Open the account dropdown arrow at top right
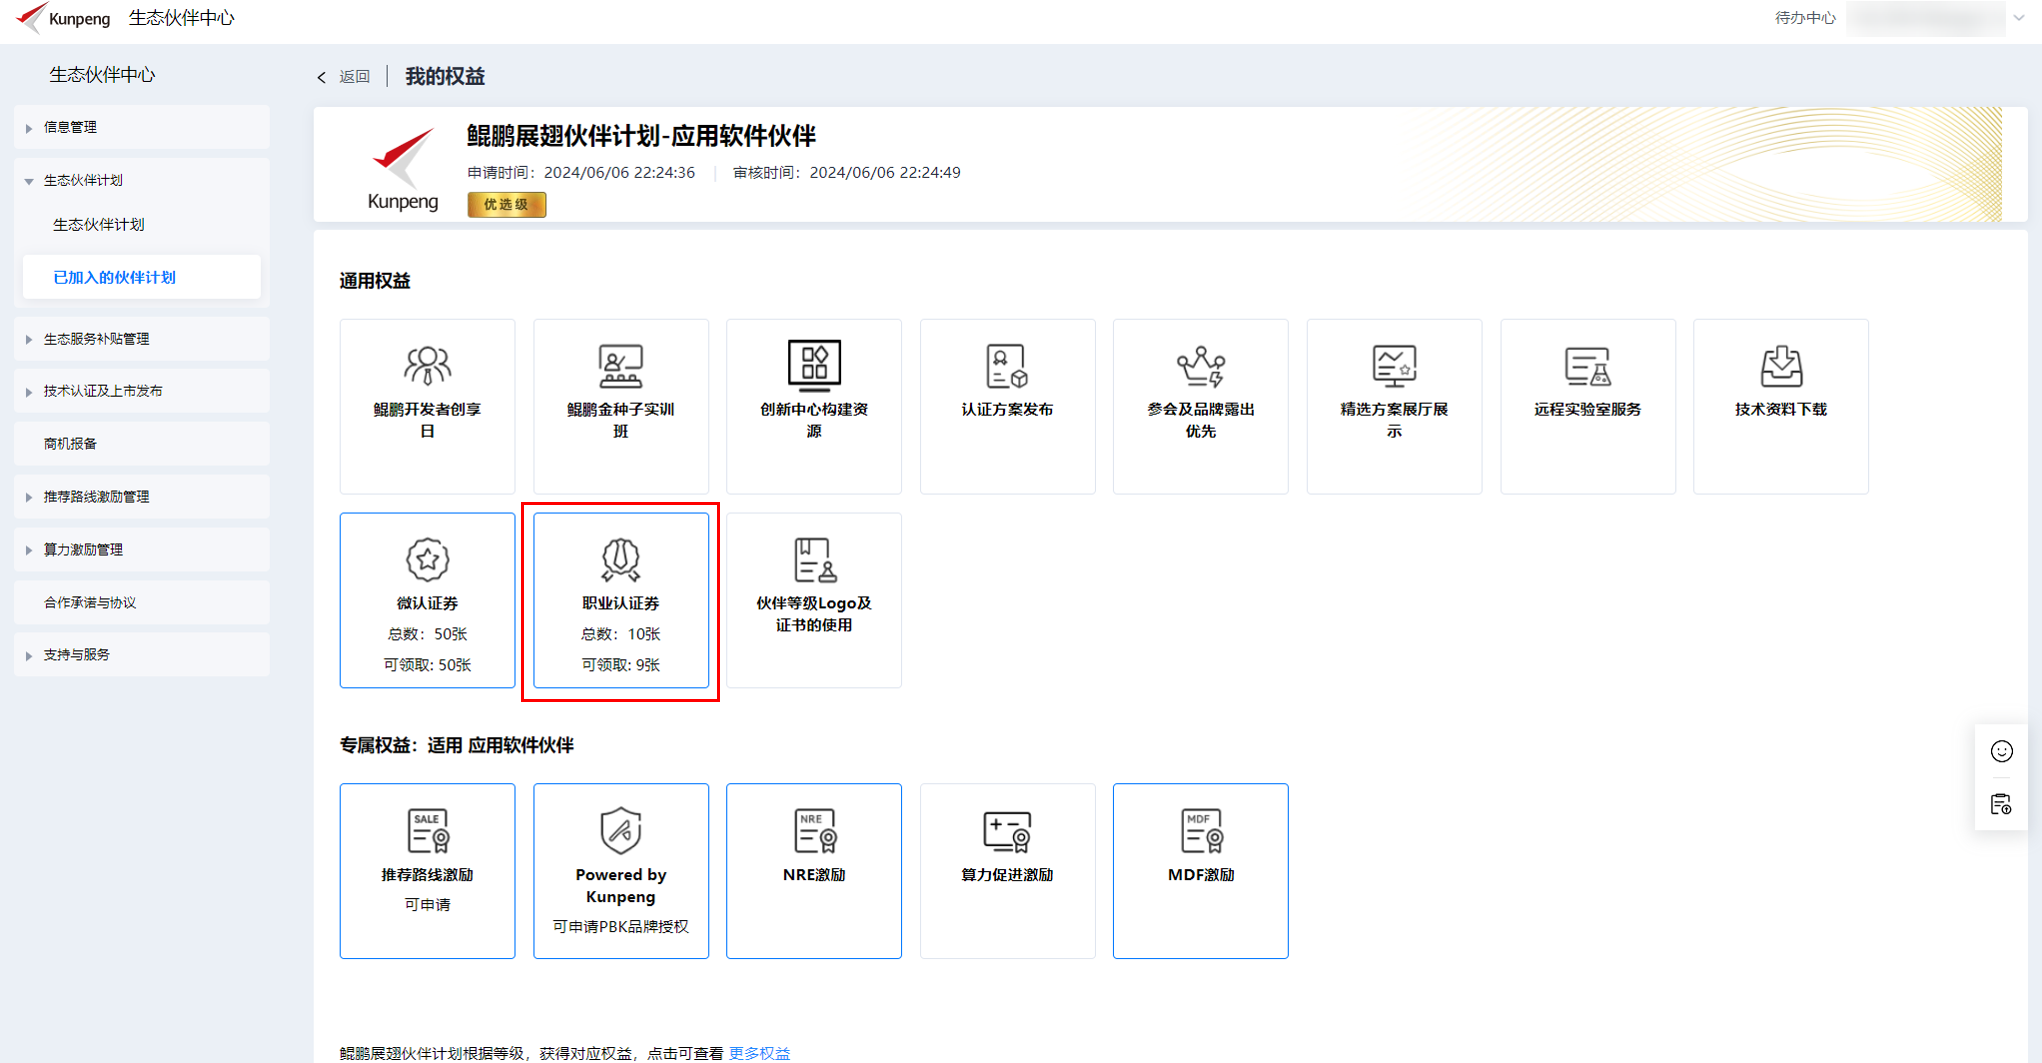Screen dimensions: 2042x1063 (2019, 18)
